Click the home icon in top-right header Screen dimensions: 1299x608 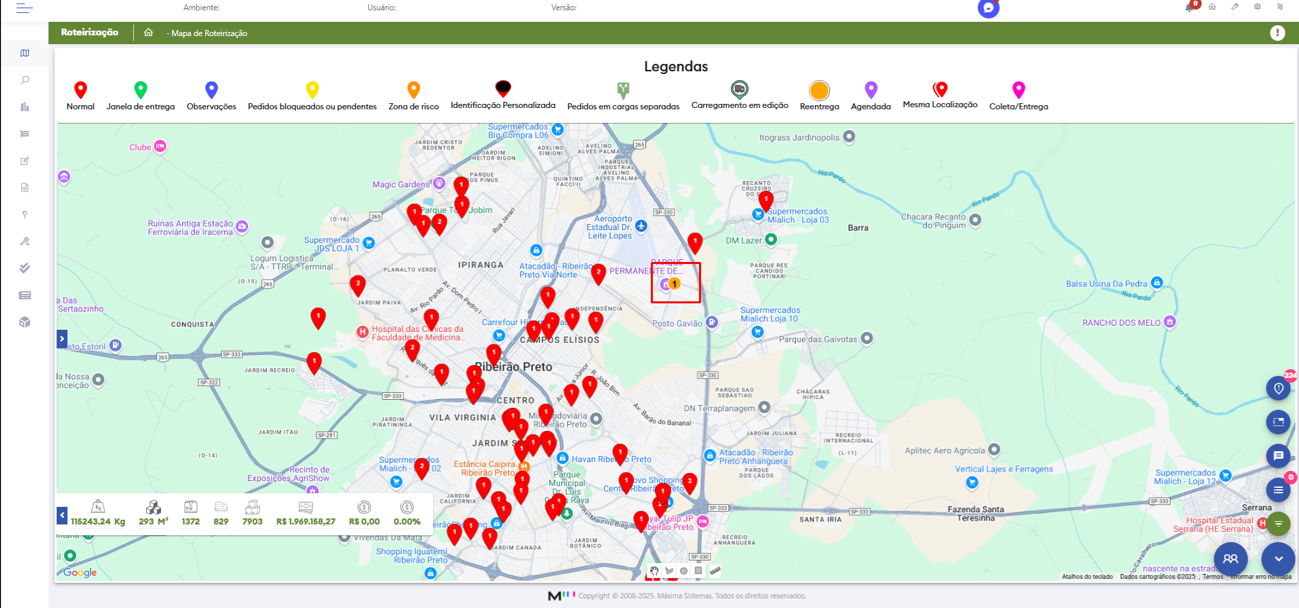pyautogui.click(x=1212, y=7)
